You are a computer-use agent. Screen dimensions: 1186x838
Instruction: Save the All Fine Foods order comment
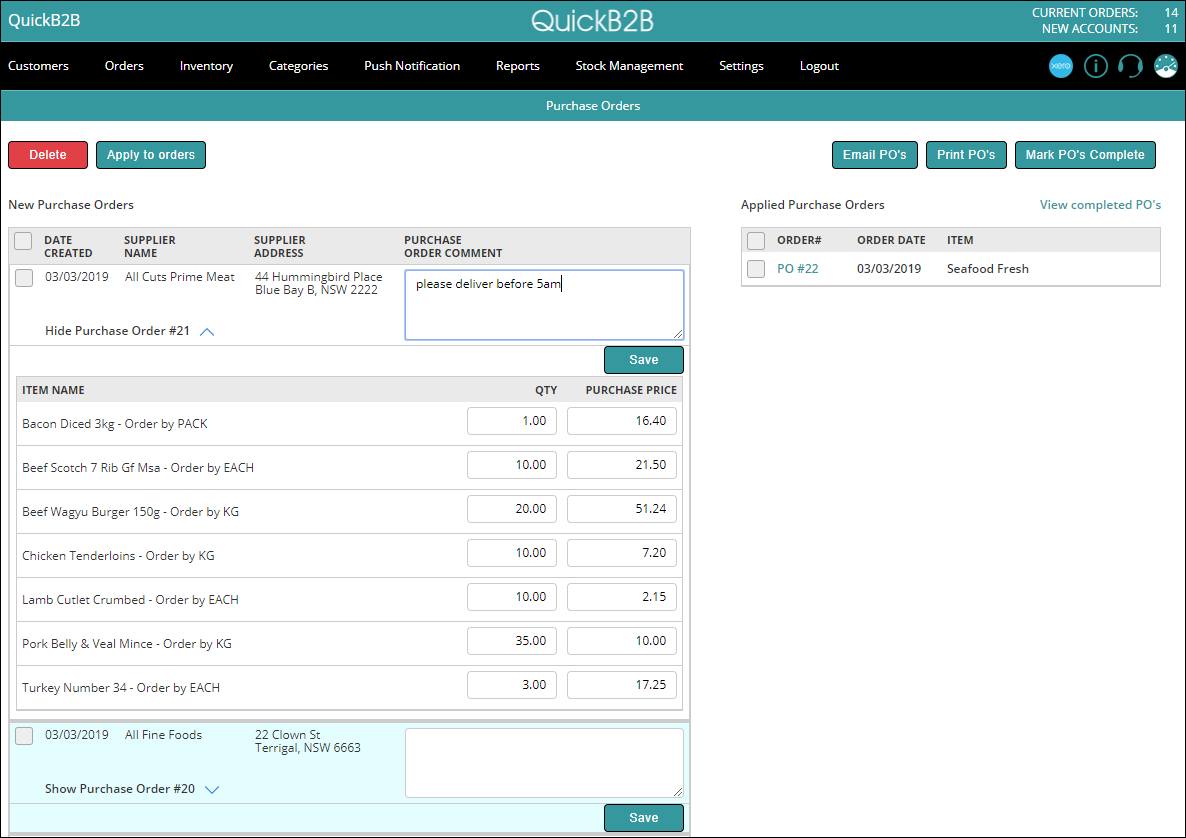[x=644, y=818]
